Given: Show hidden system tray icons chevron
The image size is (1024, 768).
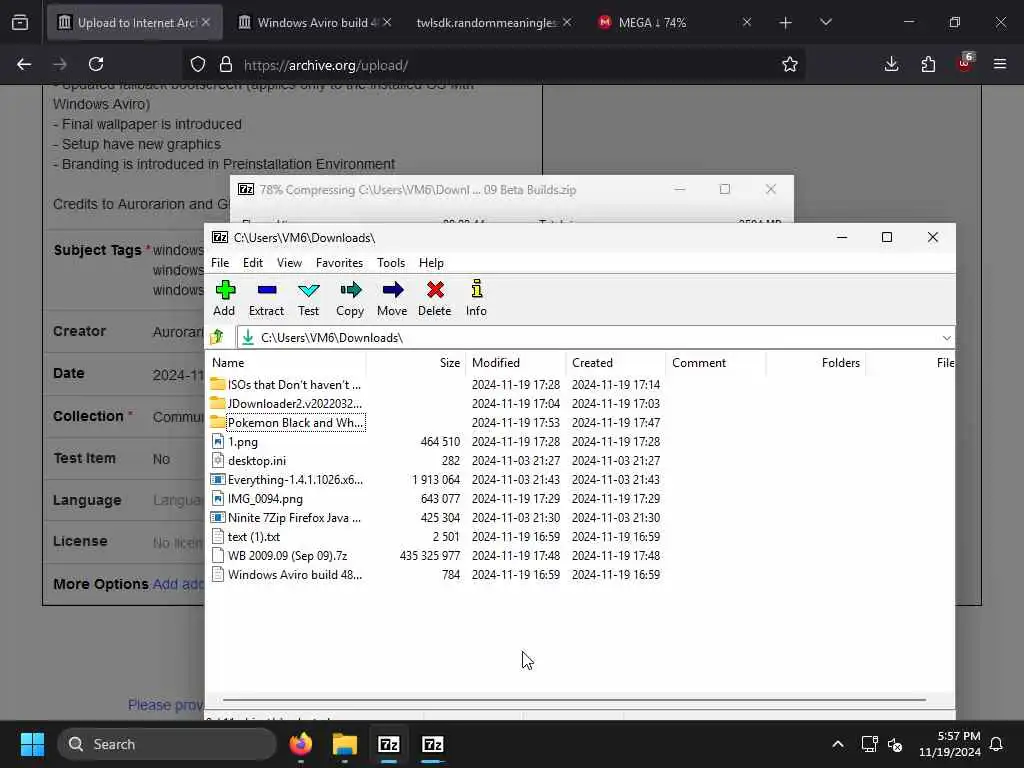Looking at the screenshot, I should [837, 744].
